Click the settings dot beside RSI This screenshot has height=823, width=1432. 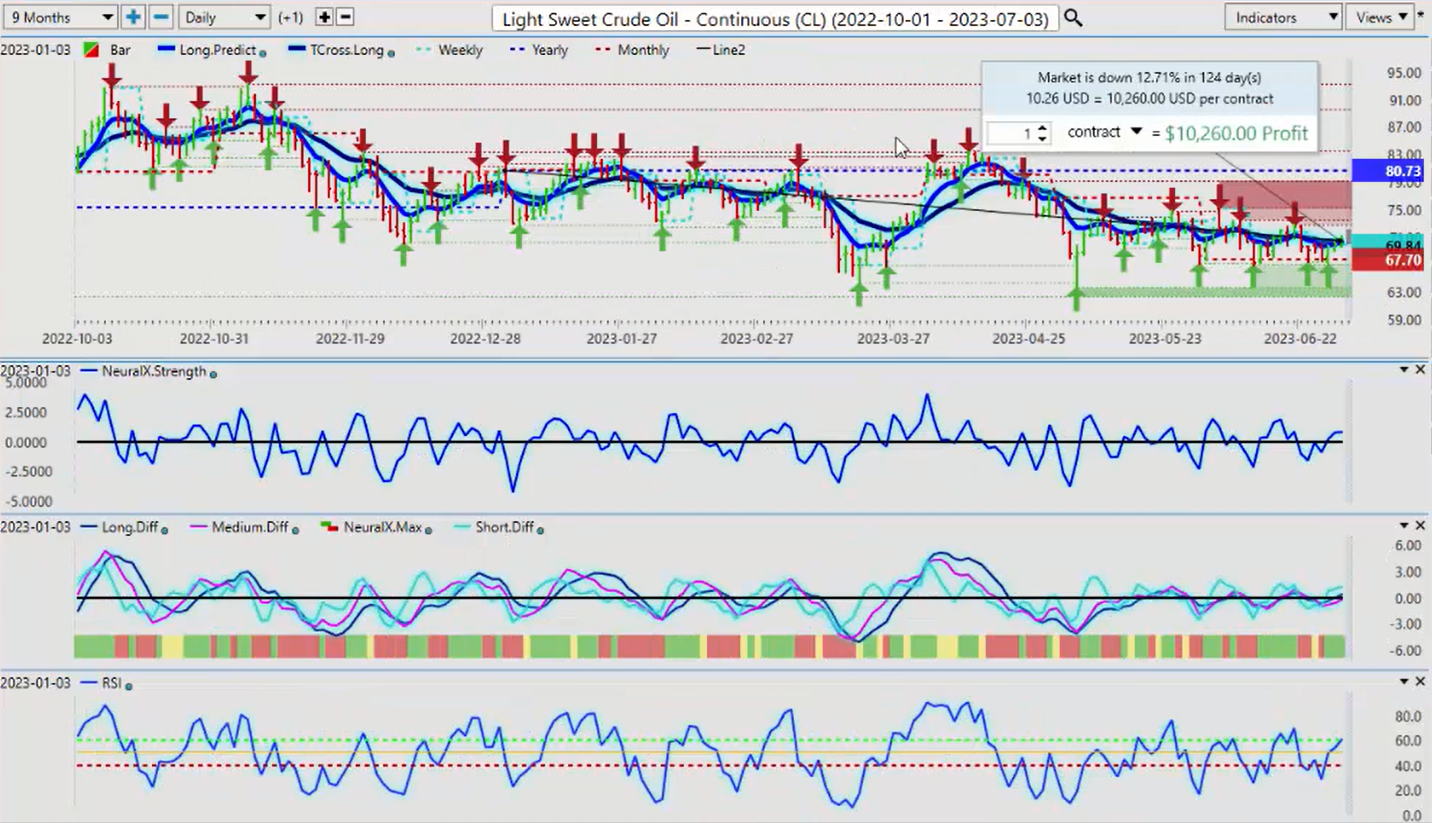pos(129,685)
